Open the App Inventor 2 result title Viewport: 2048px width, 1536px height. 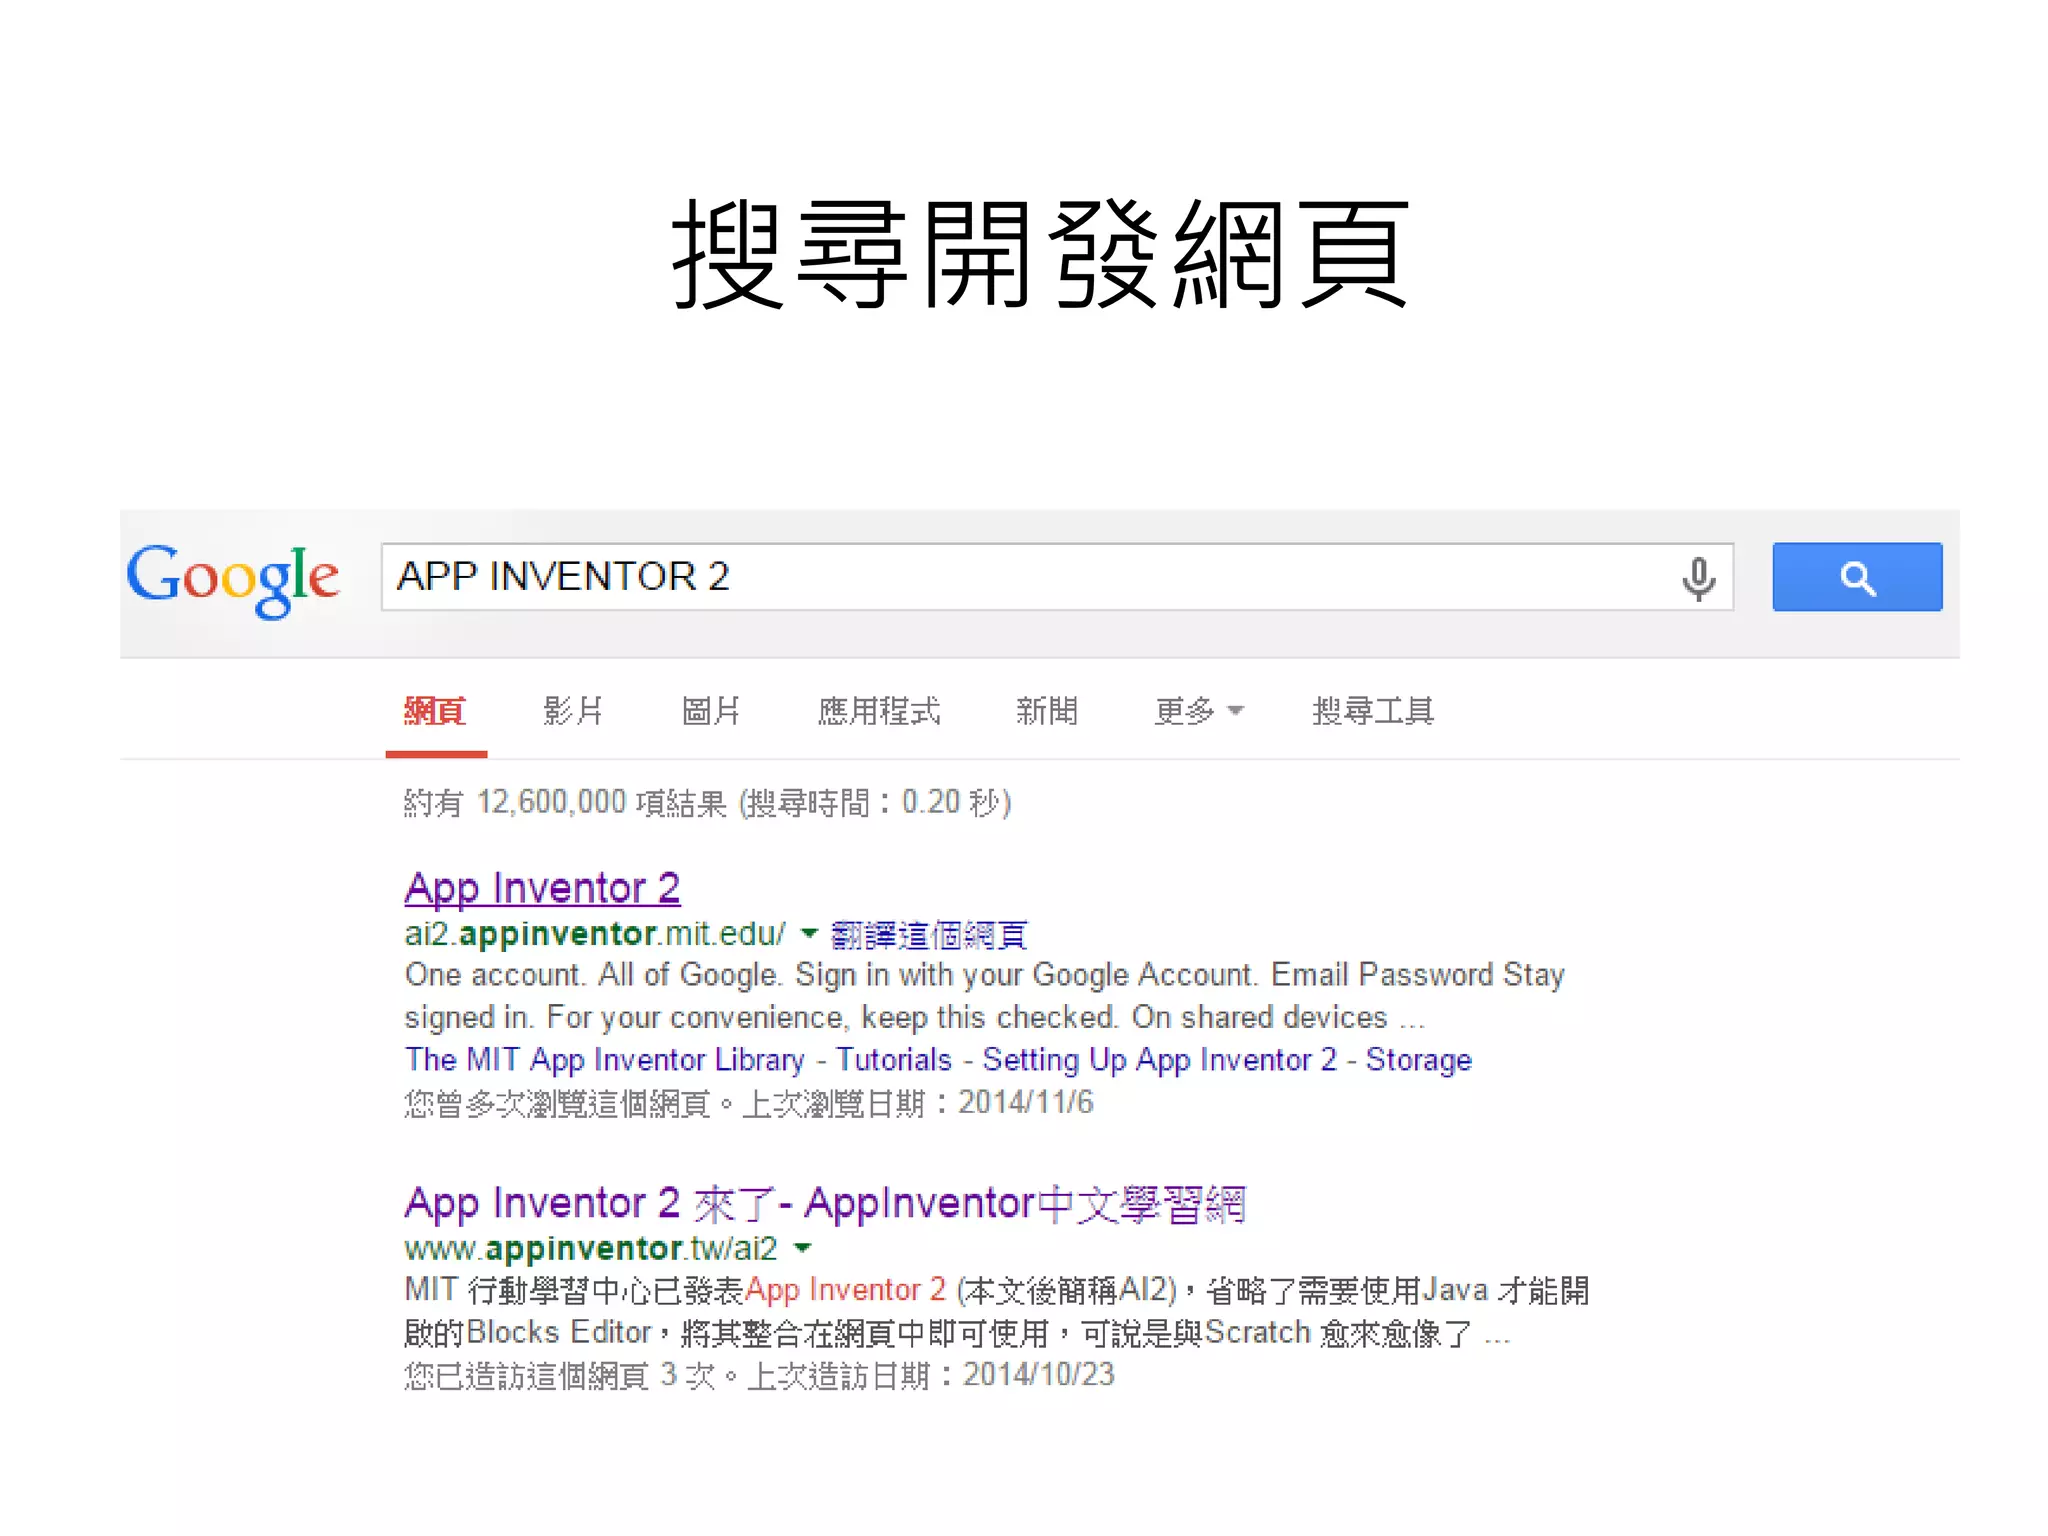(542, 888)
